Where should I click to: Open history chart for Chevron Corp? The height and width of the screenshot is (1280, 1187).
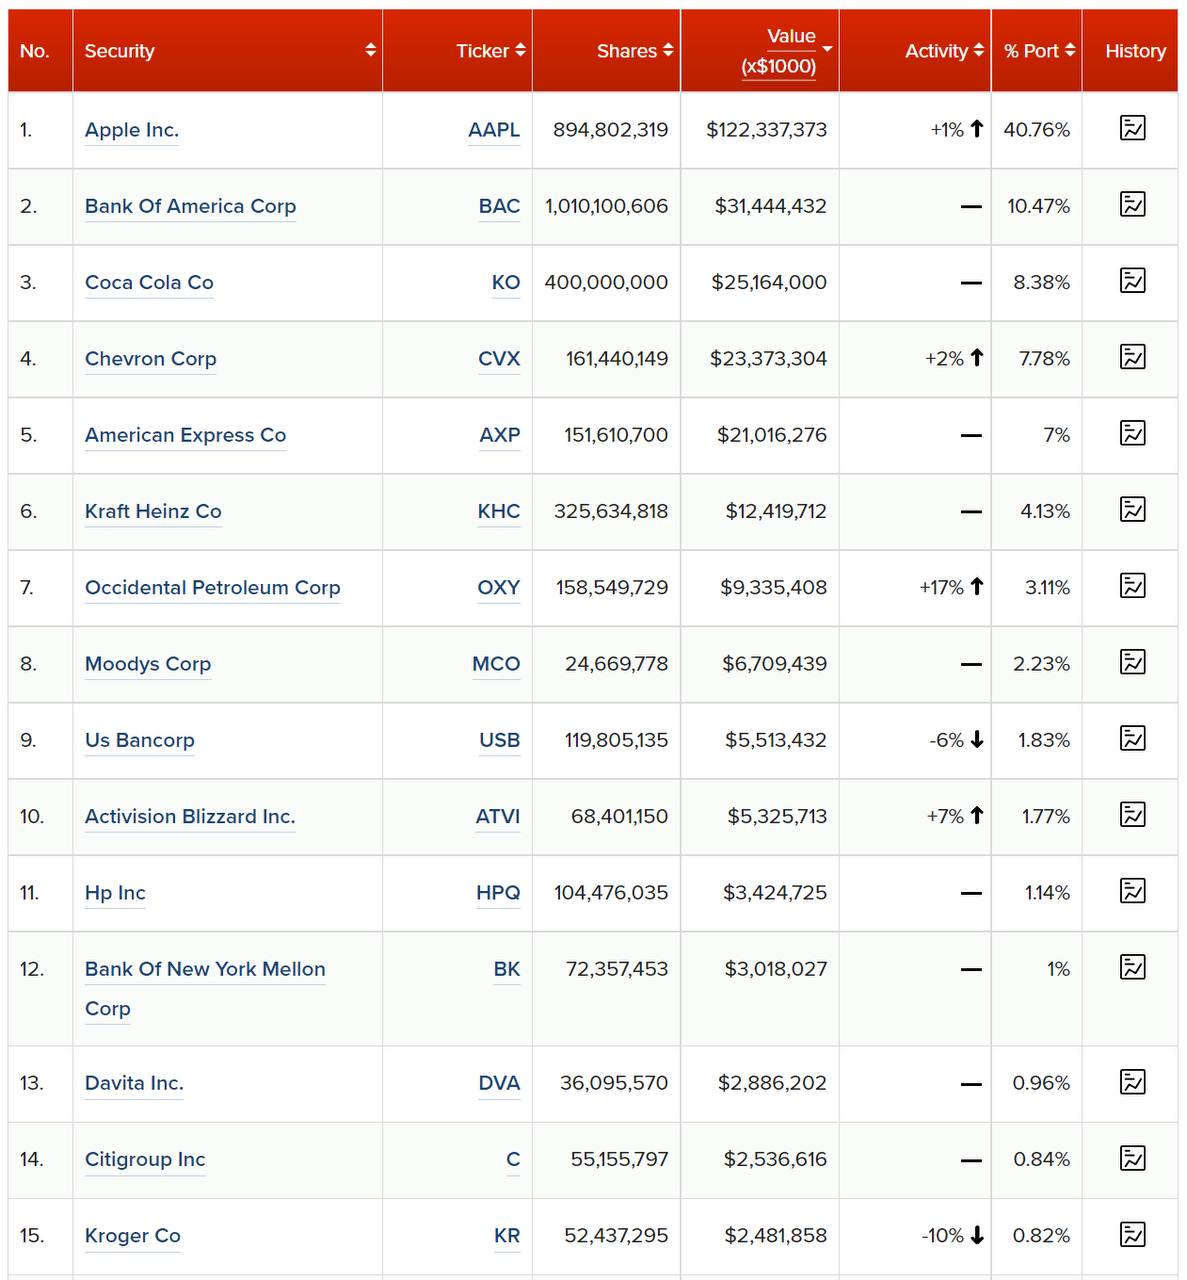[1132, 357]
